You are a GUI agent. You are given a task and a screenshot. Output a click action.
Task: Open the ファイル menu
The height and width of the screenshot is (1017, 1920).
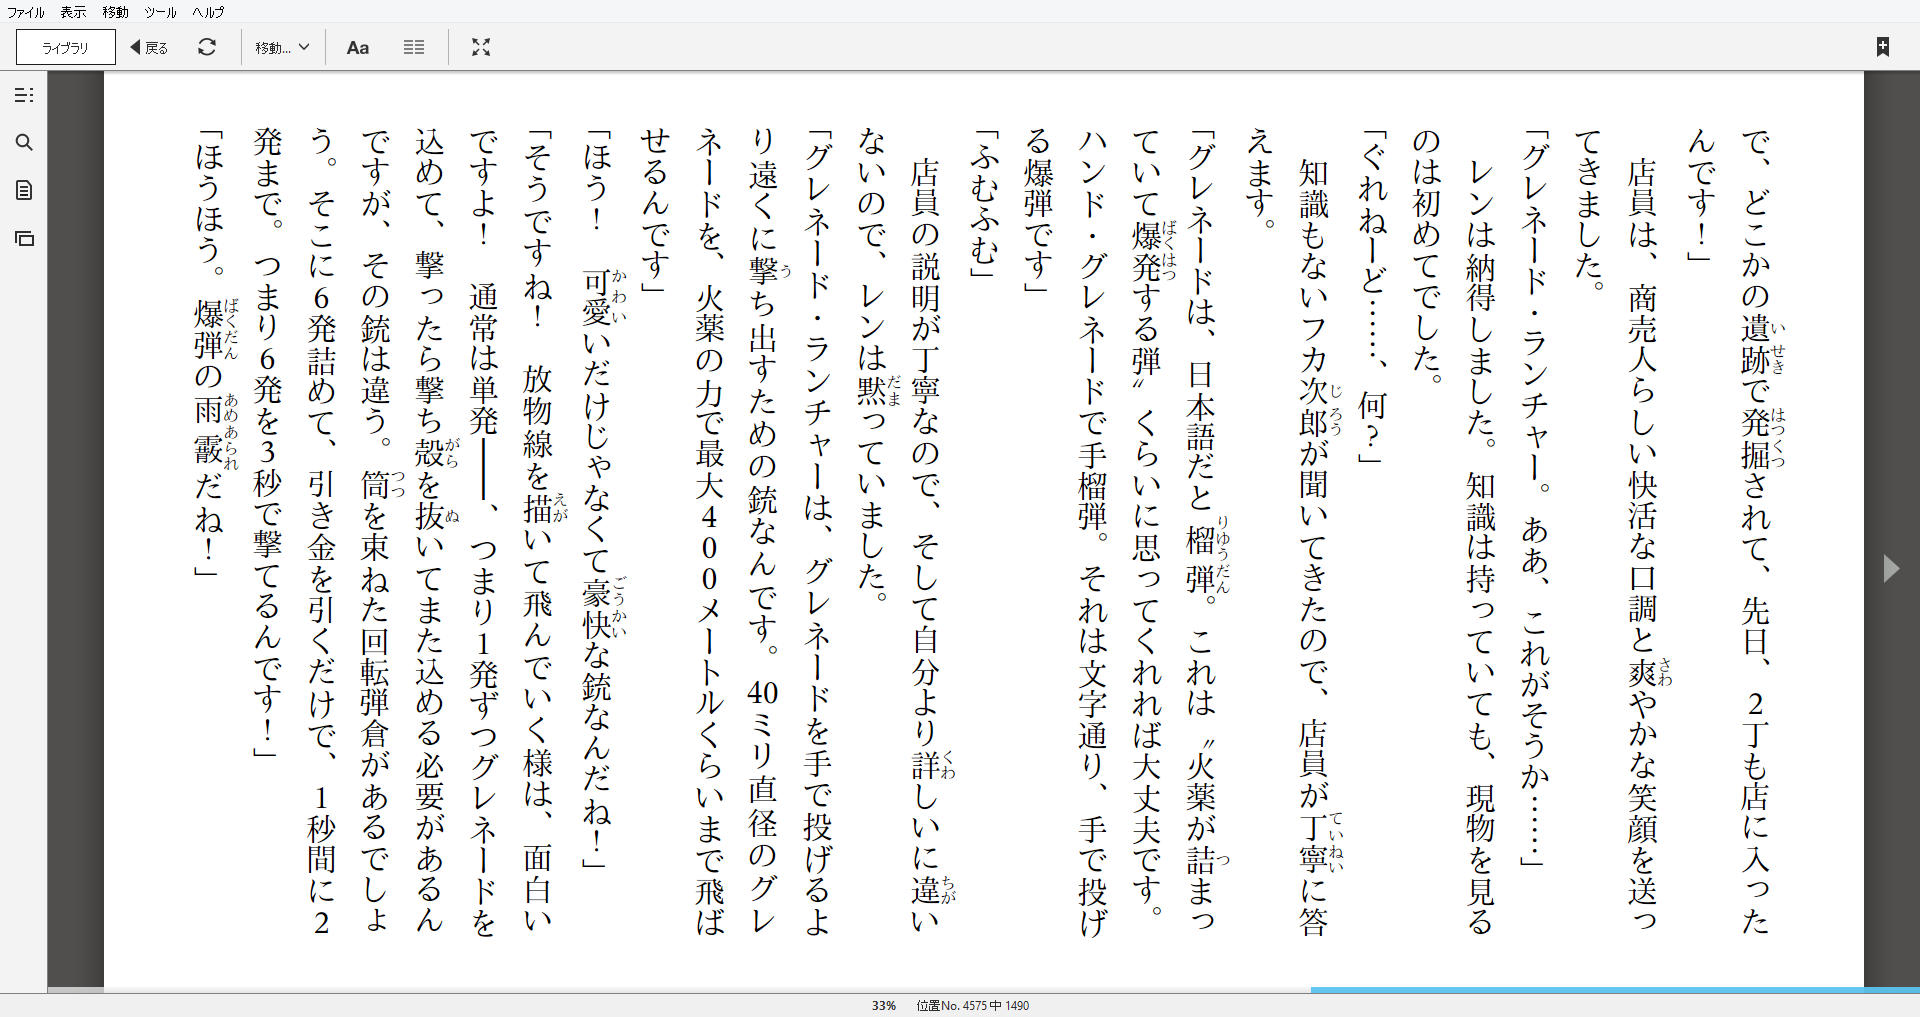coord(26,12)
